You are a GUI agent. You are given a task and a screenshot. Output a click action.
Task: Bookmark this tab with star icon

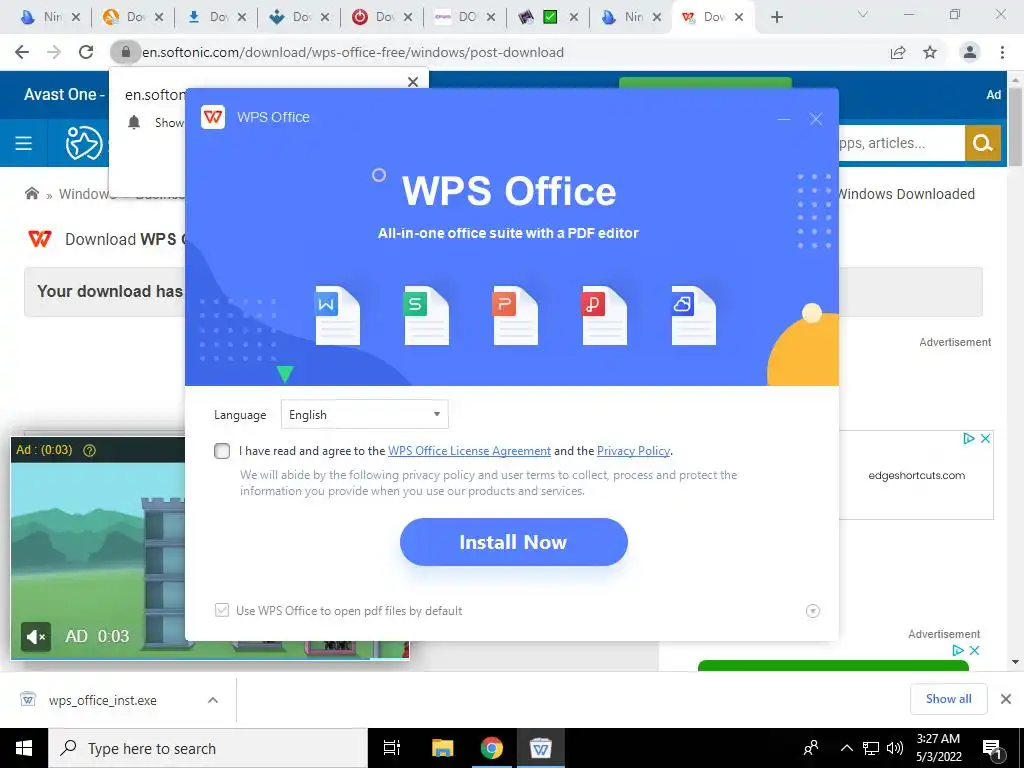pos(930,52)
